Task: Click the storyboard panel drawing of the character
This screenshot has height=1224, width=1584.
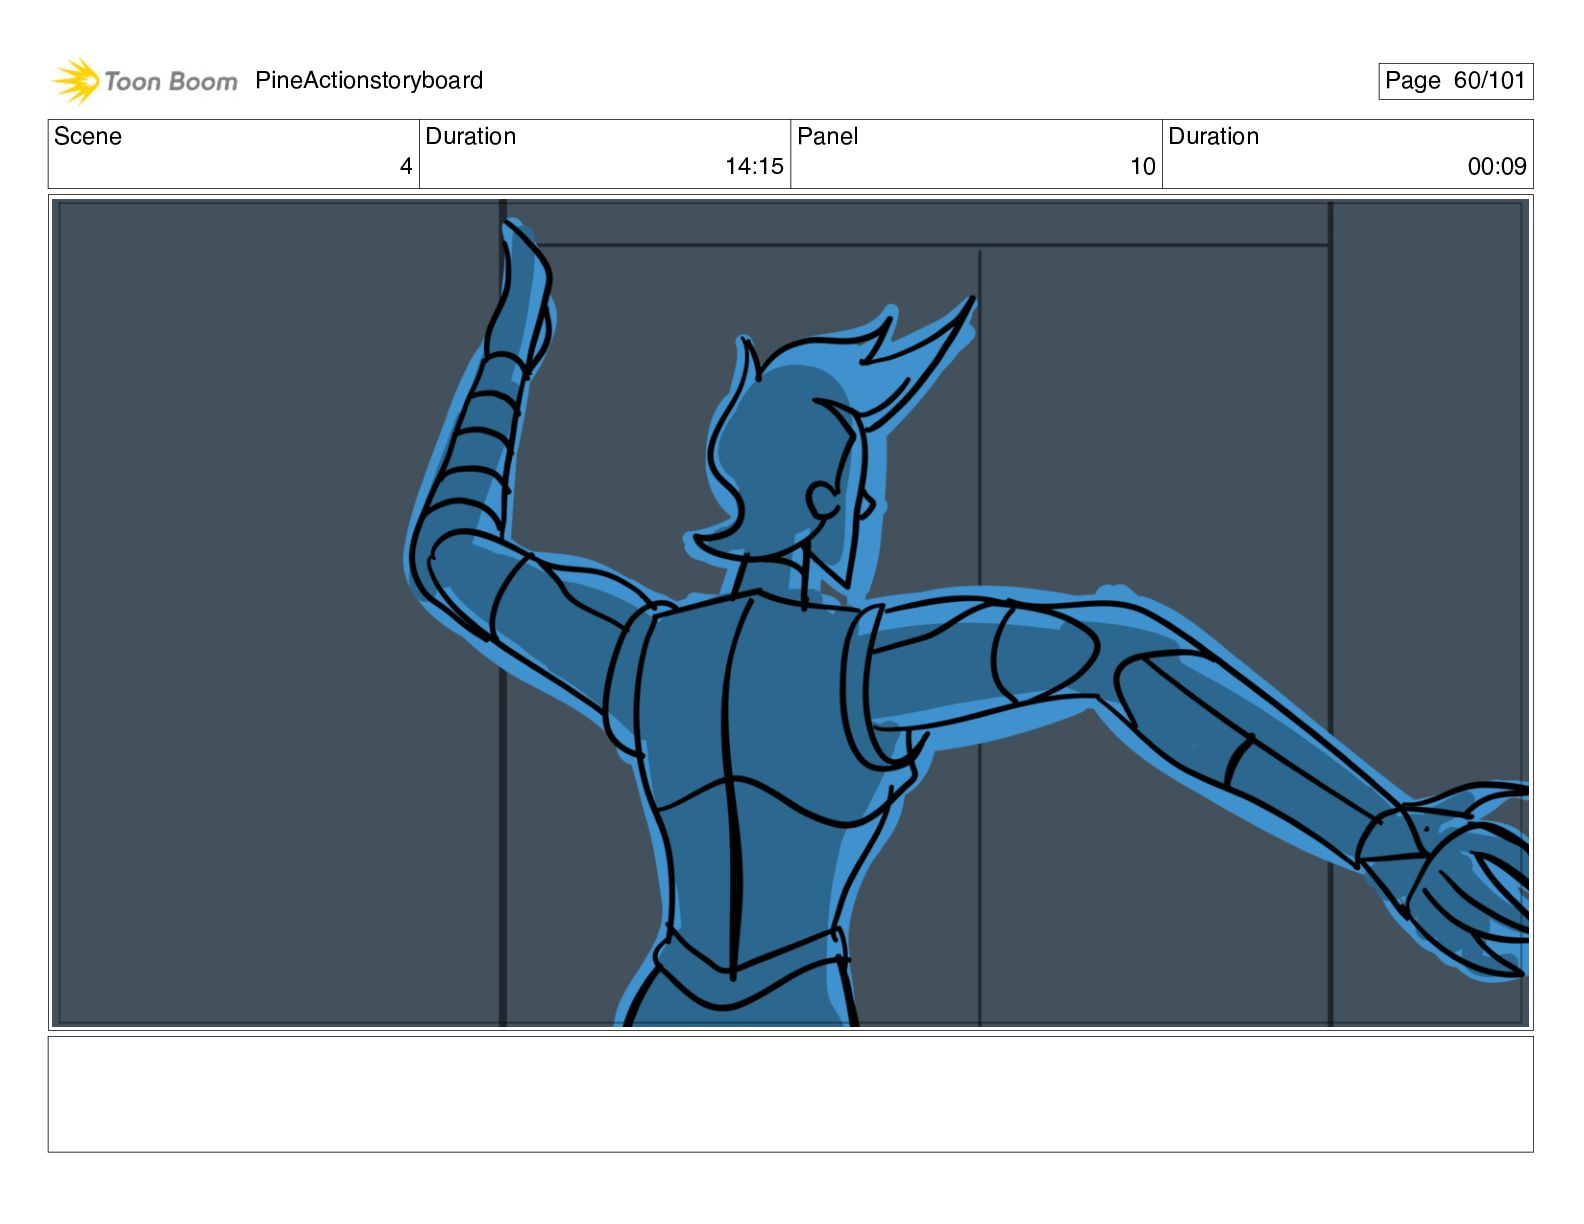Action: point(790,613)
